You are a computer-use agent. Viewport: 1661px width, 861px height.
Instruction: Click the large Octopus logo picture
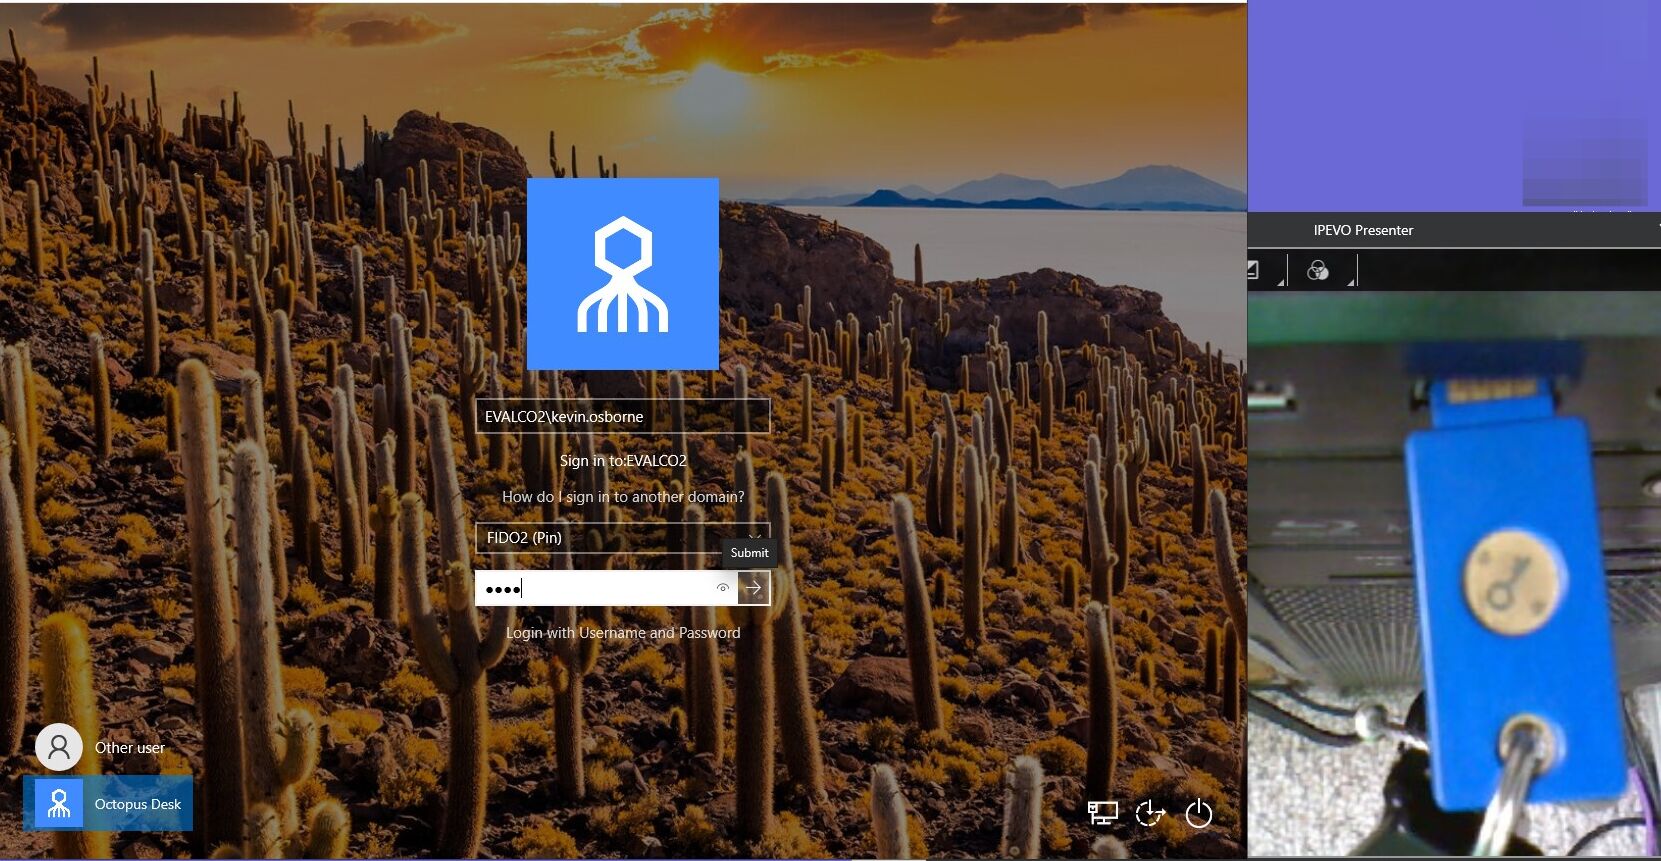click(x=623, y=274)
